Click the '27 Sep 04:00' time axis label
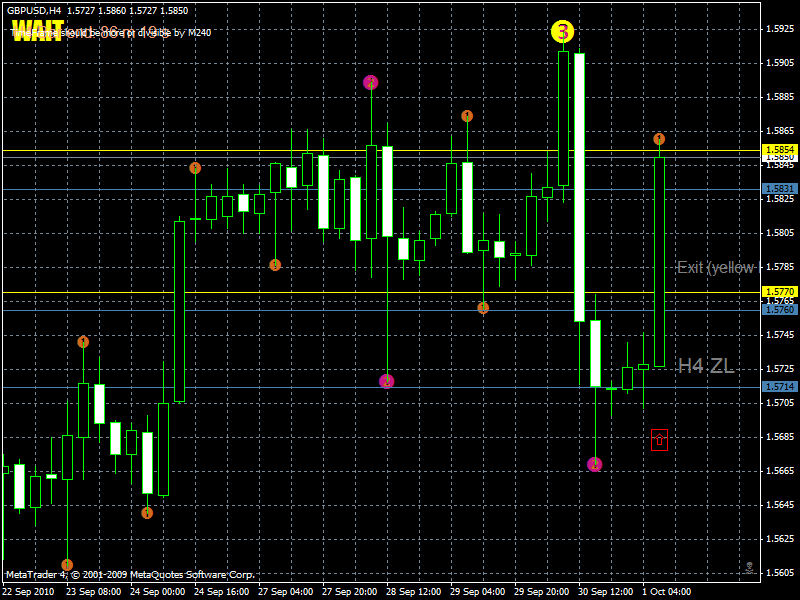Image resolution: width=800 pixels, height=600 pixels. [x=286, y=592]
